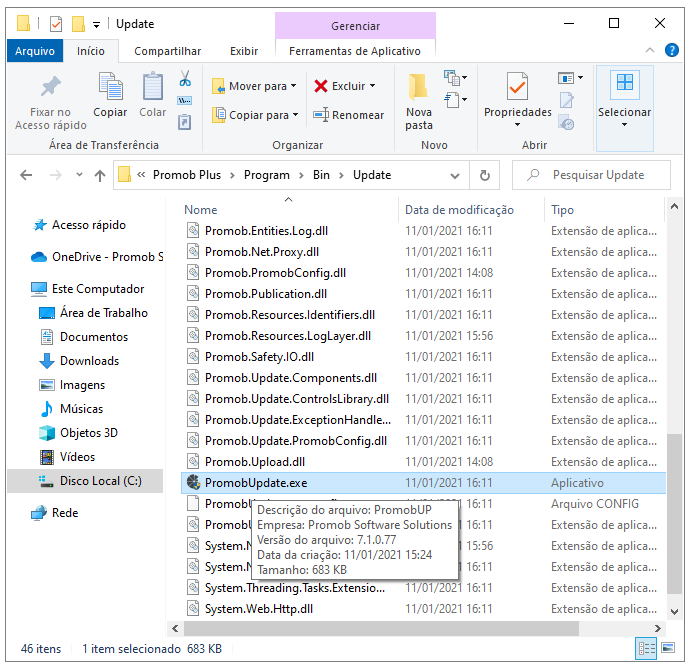Select Acesso rápido in navigation pane

(88, 225)
